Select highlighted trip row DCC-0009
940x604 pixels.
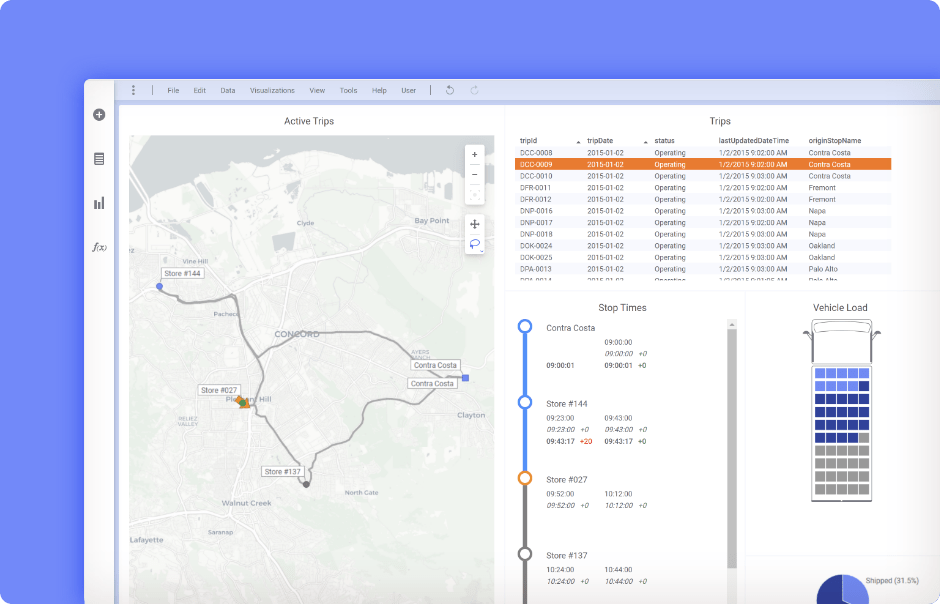coord(703,164)
